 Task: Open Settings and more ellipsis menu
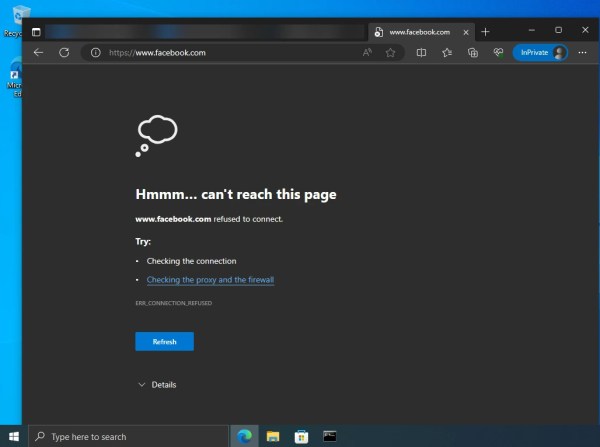pos(582,52)
